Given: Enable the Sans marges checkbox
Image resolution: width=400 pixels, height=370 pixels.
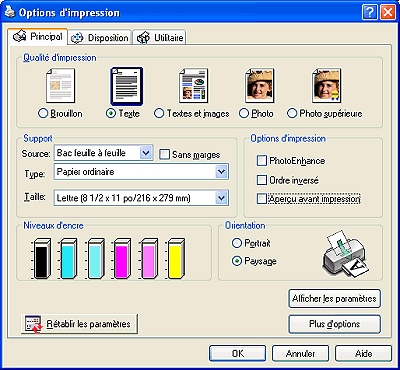Looking at the screenshot, I should tap(164, 154).
